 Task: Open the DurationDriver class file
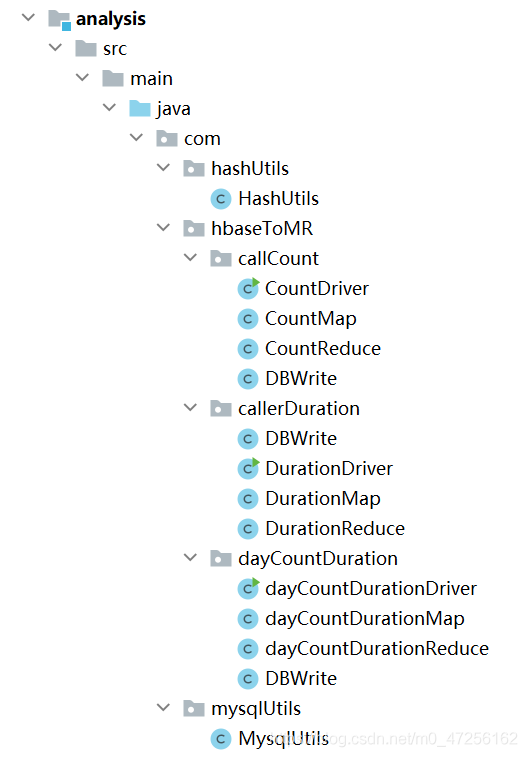[x=329, y=468]
